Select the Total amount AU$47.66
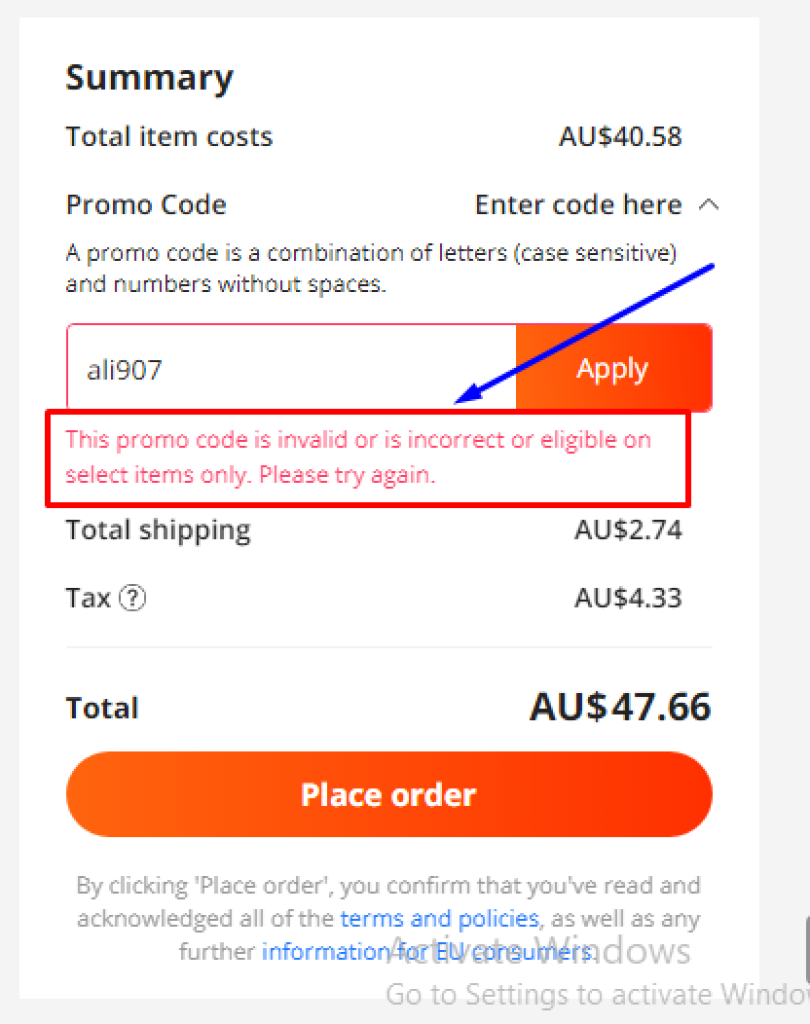Screen dimensions: 810x1024 tap(620, 707)
